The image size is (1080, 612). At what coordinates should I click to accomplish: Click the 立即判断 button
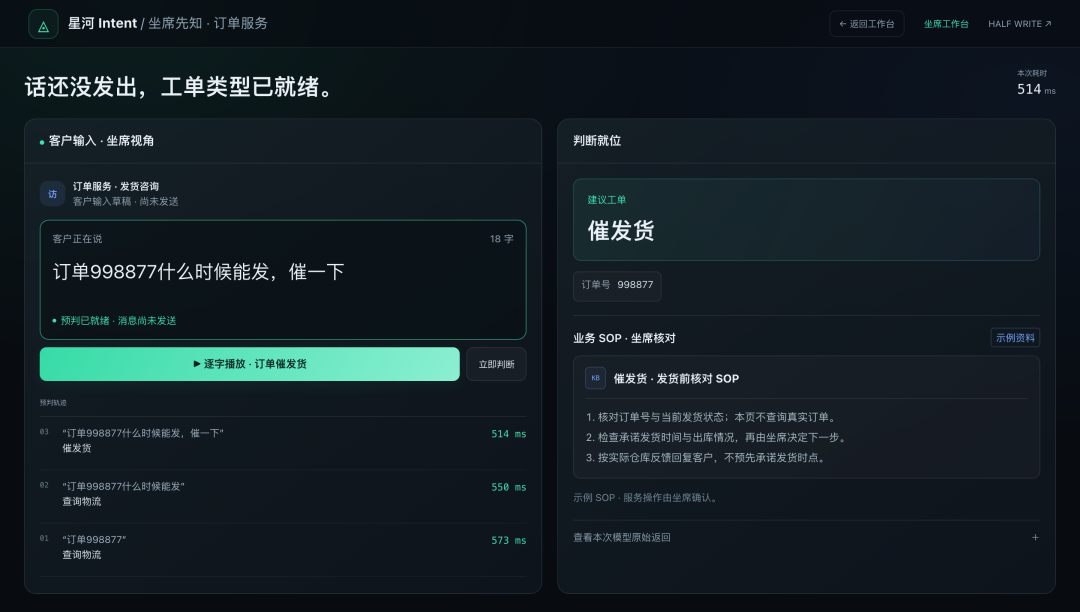tap(496, 363)
